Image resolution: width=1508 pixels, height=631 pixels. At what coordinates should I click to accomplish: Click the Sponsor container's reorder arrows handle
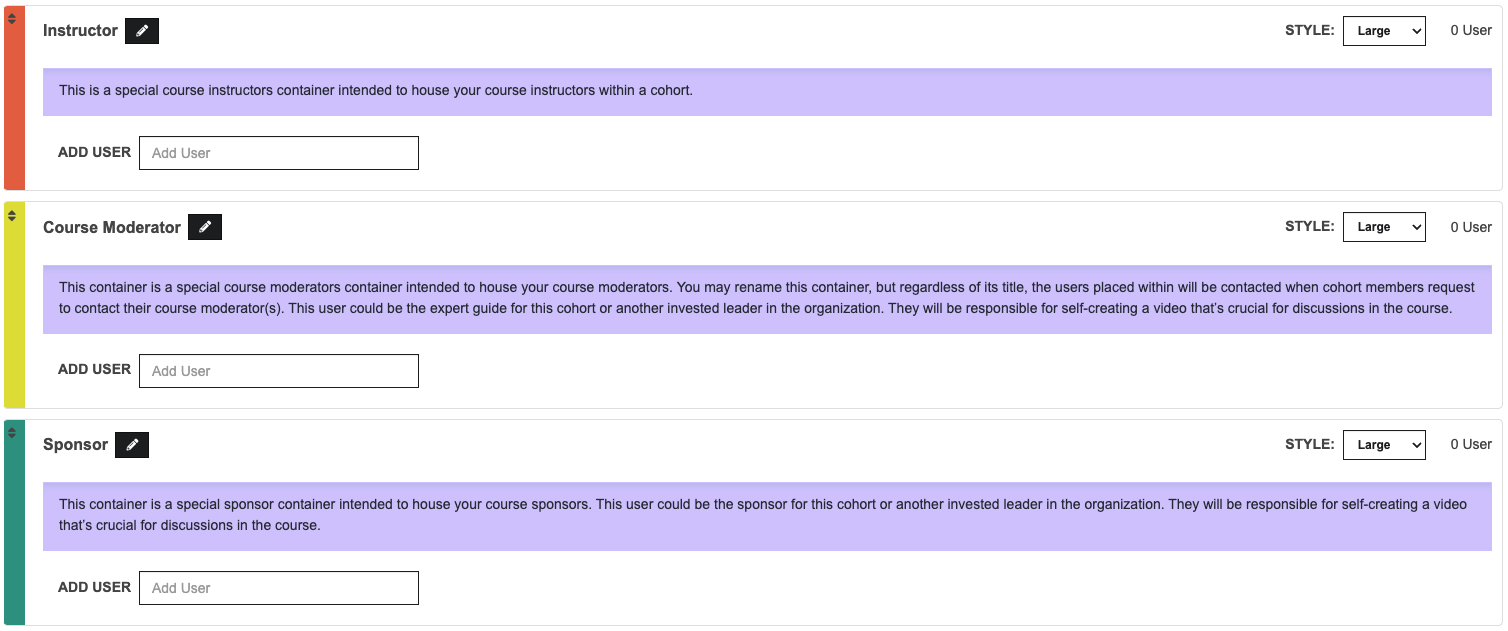point(12,432)
